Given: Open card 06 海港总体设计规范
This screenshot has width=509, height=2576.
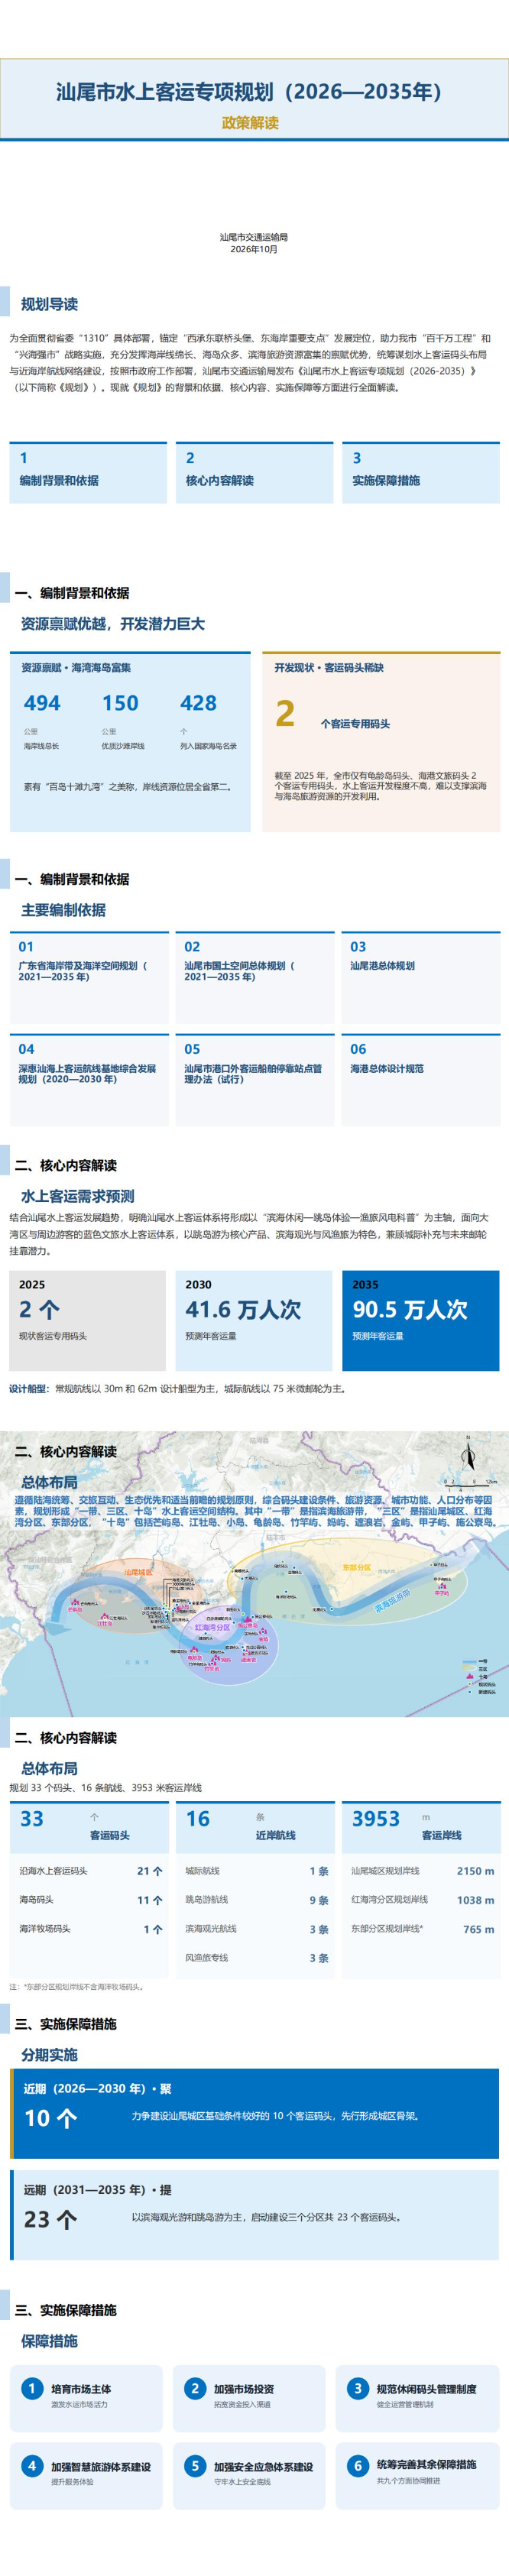Looking at the screenshot, I should pos(421,1080).
